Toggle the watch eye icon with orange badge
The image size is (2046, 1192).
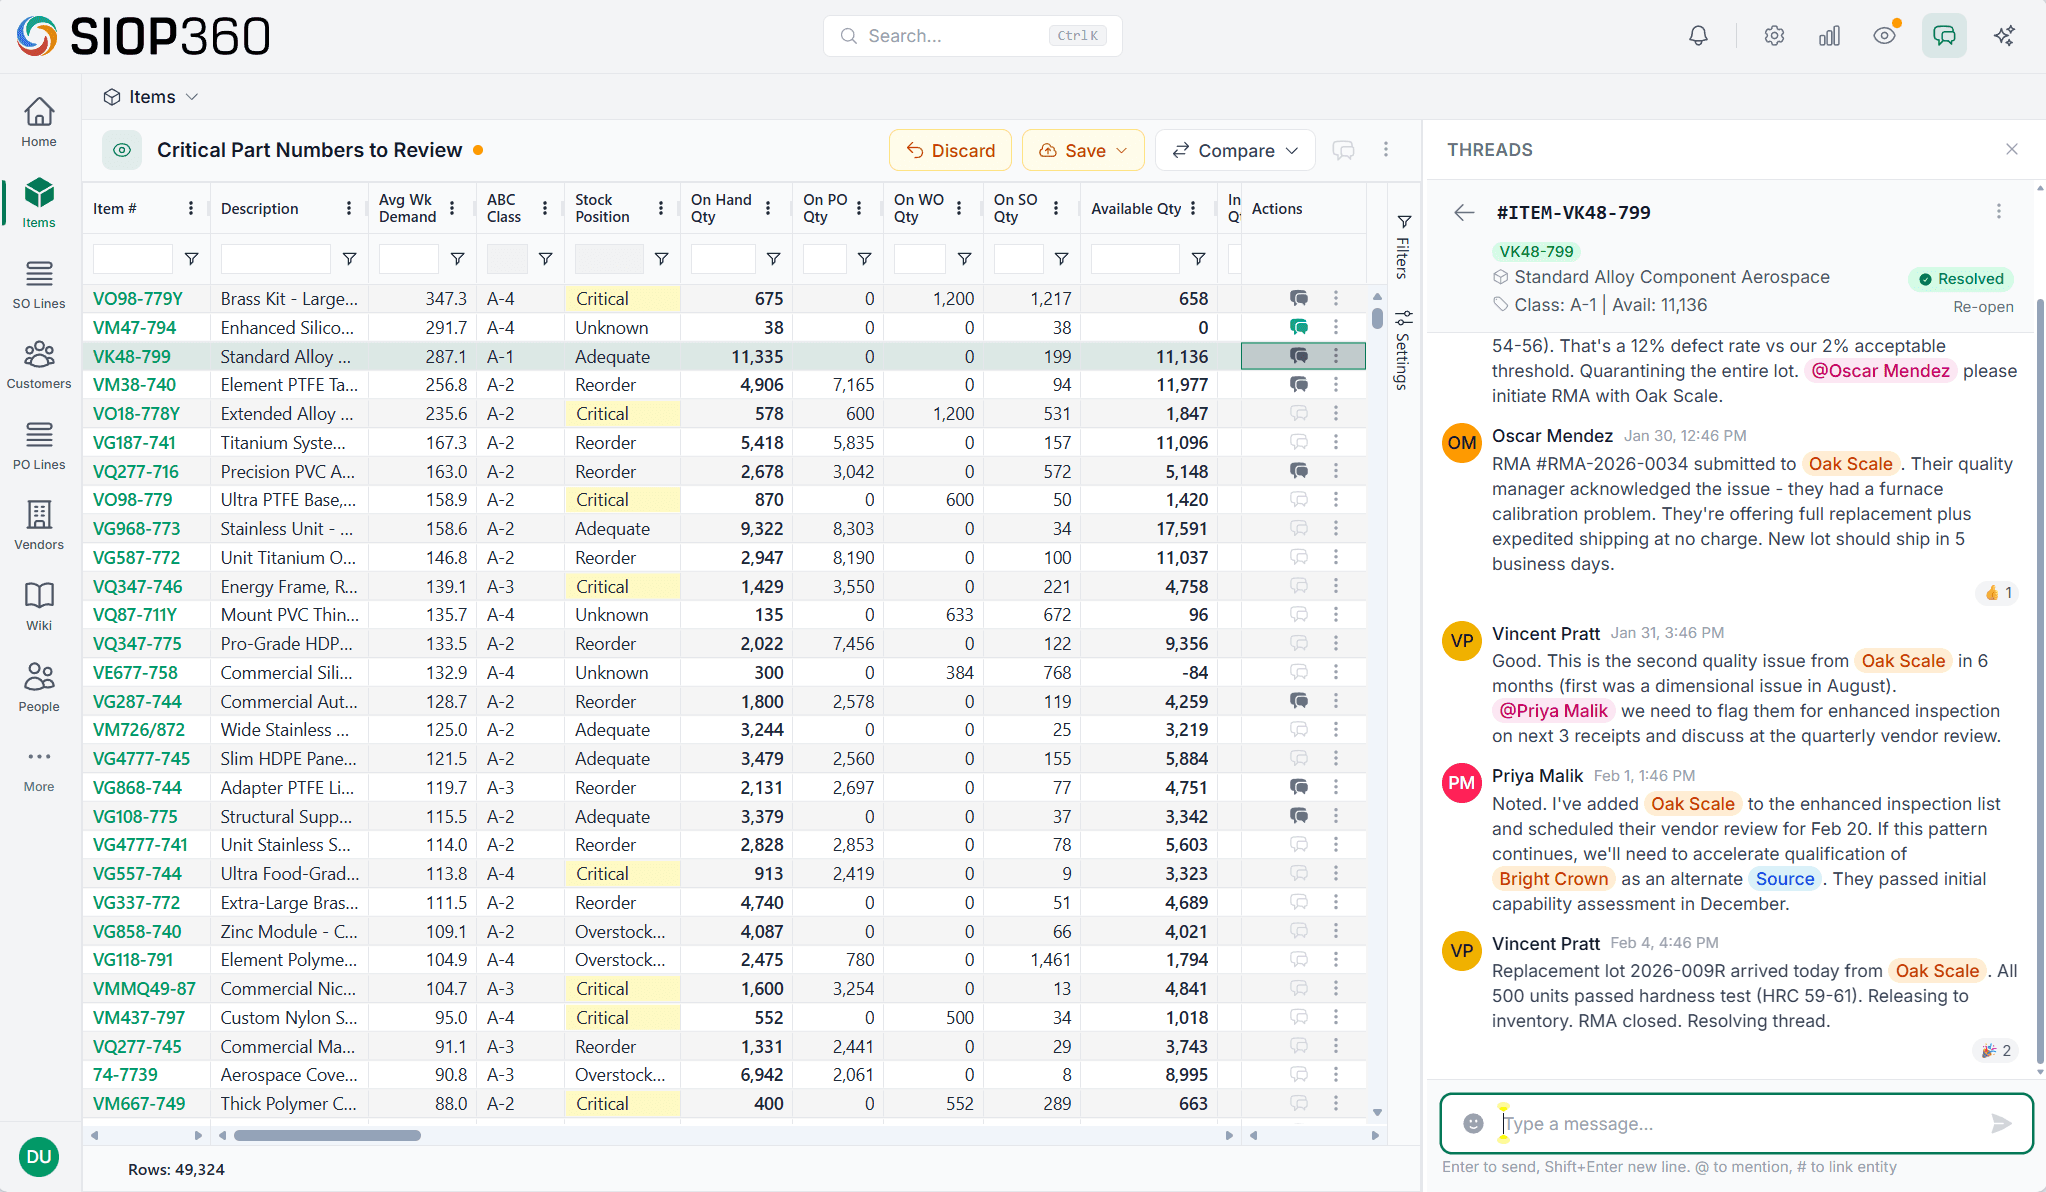tap(1885, 35)
